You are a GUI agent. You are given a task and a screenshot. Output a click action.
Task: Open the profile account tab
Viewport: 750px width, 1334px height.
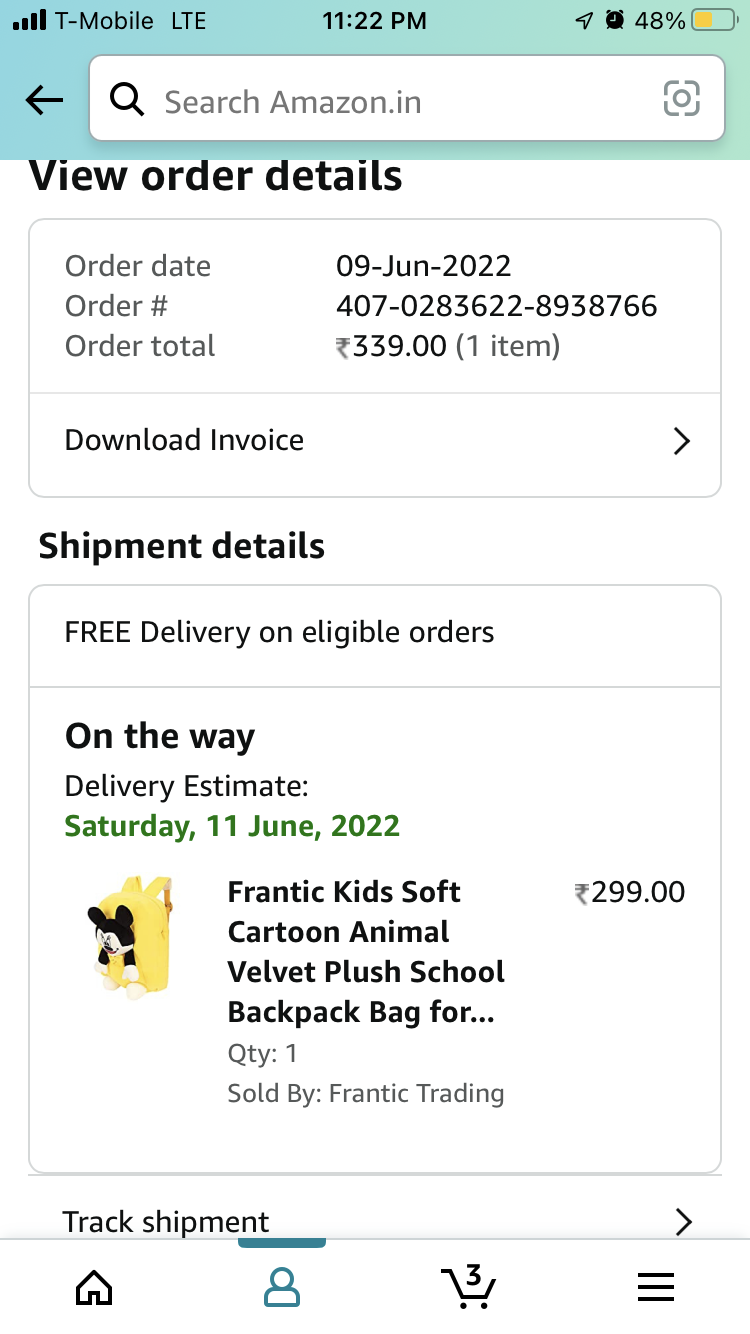282,1286
